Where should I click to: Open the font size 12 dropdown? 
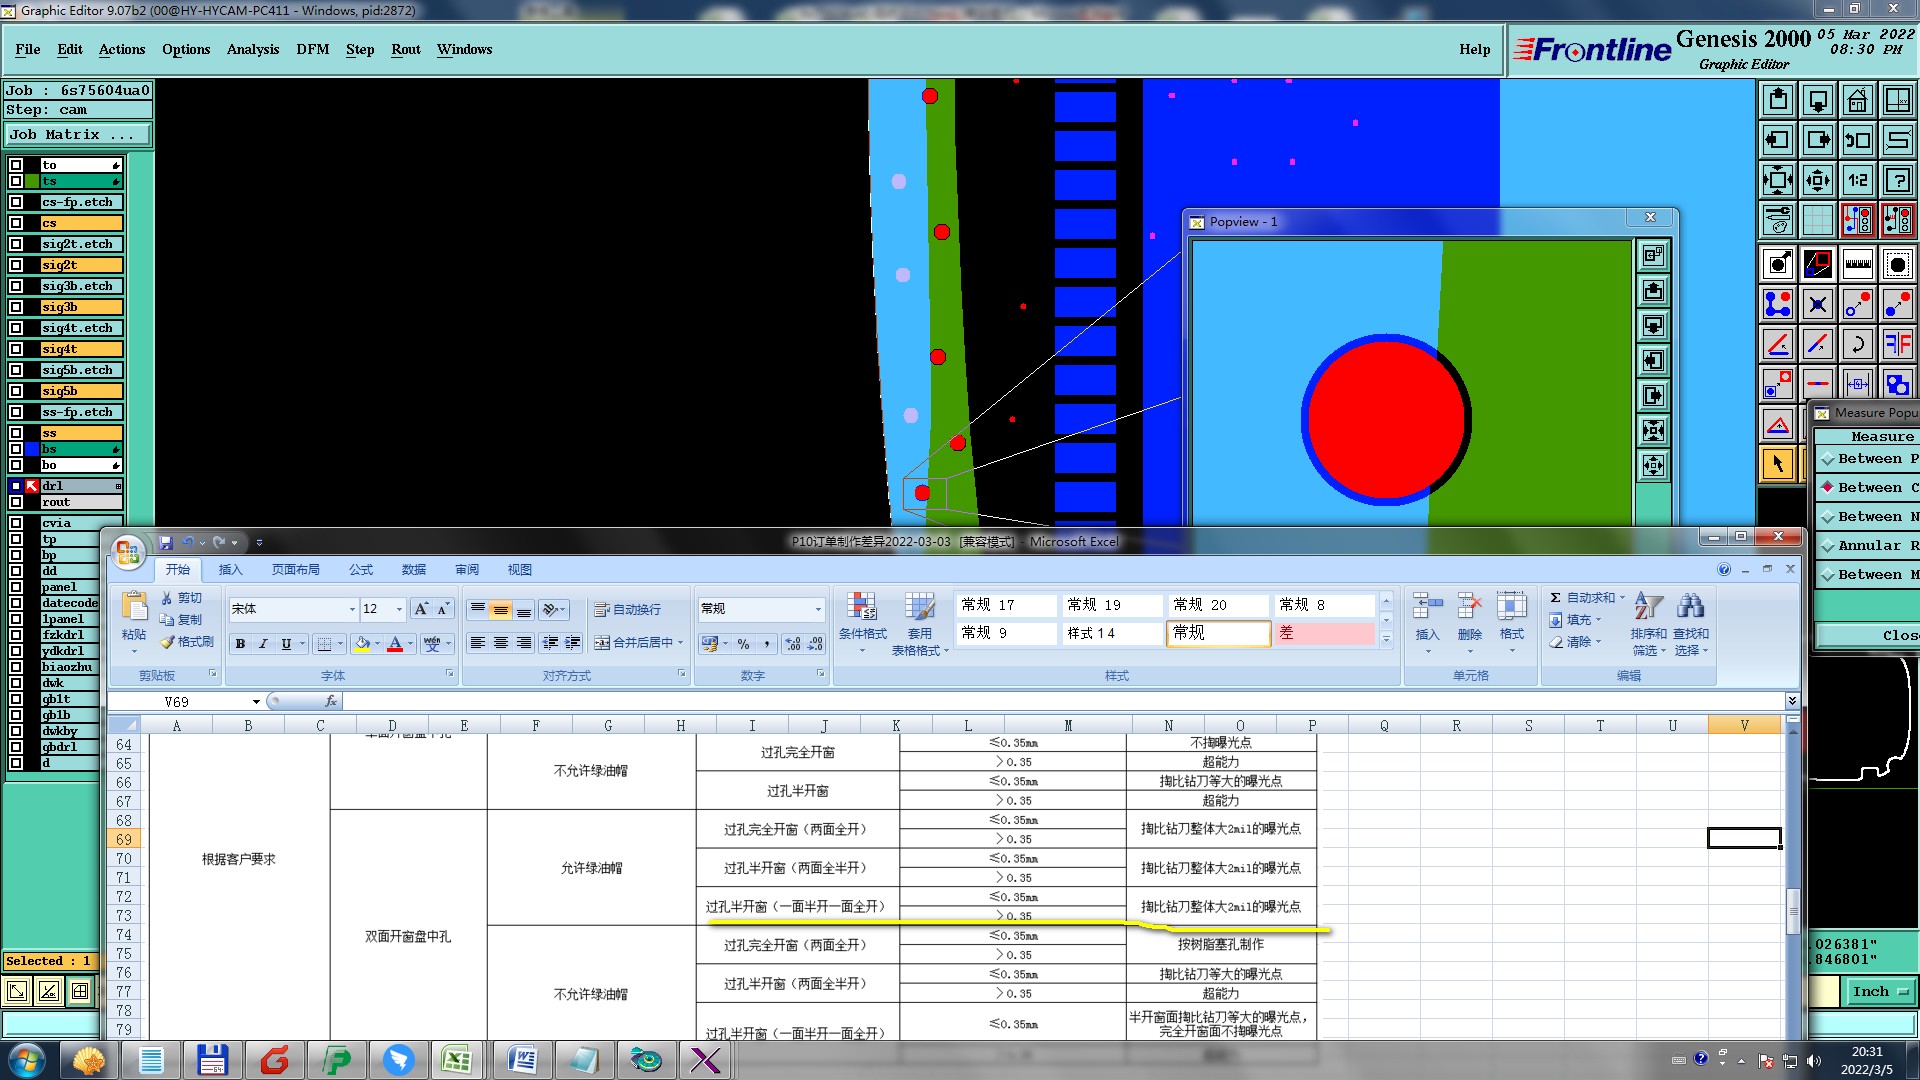coord(399,609)
